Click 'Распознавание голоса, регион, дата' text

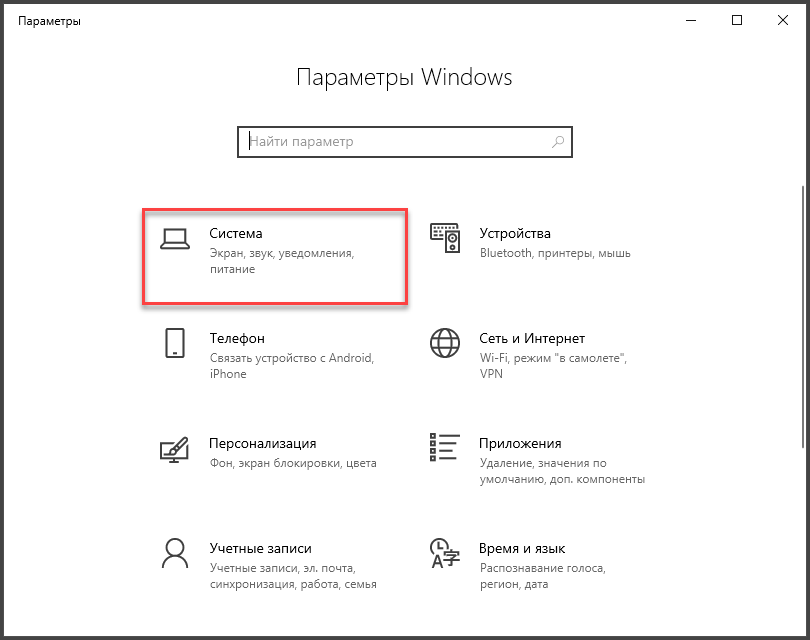(x=542, y=576)
